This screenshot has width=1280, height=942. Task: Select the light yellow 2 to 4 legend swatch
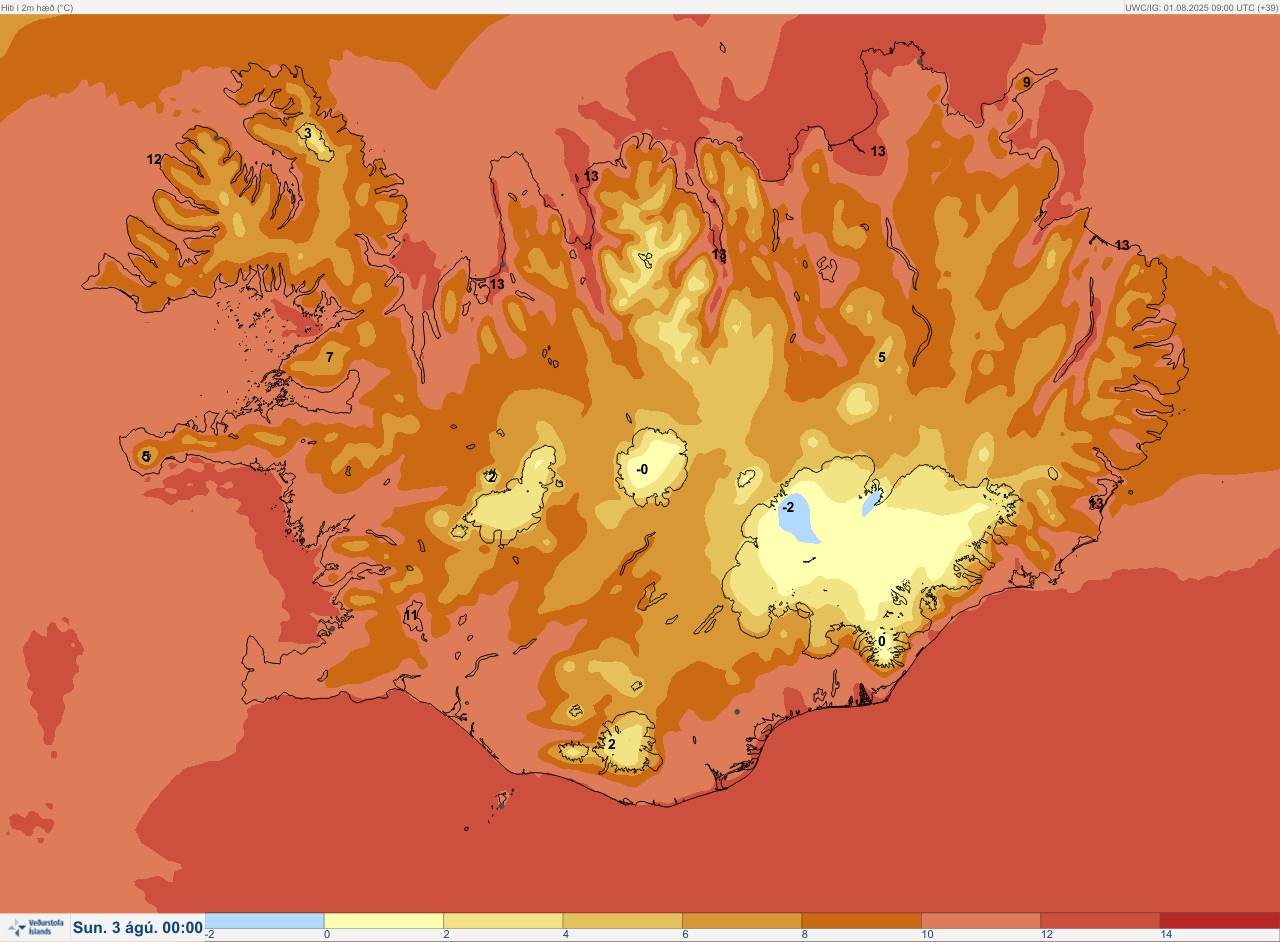tap(503, 920)
